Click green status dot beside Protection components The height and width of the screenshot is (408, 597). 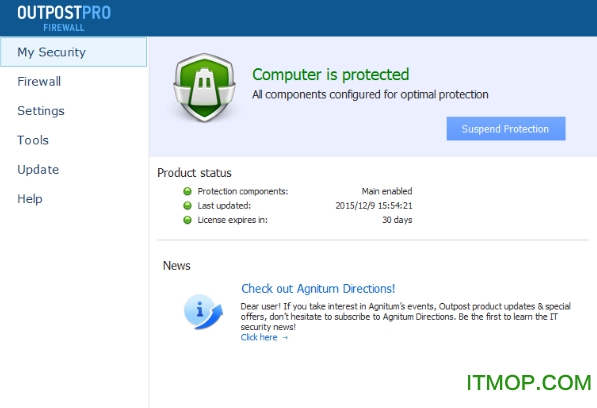187,191
